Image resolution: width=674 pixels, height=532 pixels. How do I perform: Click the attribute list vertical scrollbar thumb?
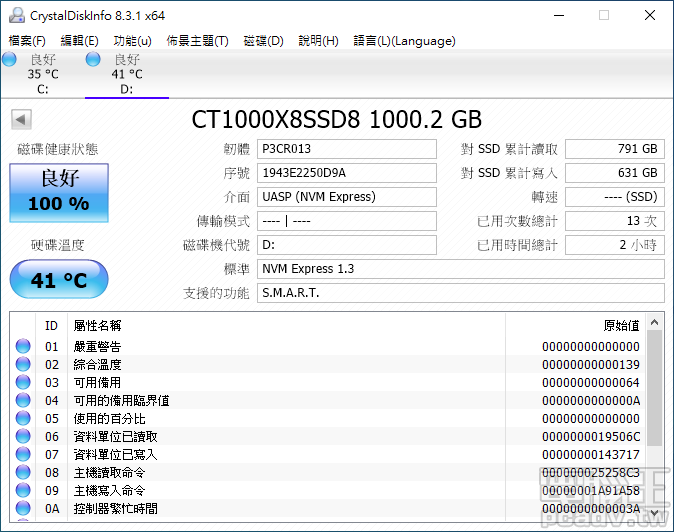655,388
